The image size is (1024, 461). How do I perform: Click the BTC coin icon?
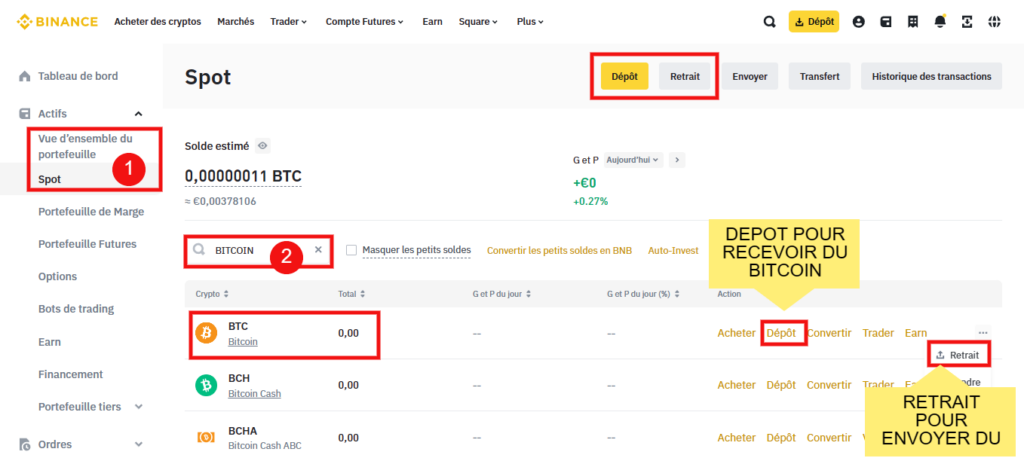pos(206,334)
